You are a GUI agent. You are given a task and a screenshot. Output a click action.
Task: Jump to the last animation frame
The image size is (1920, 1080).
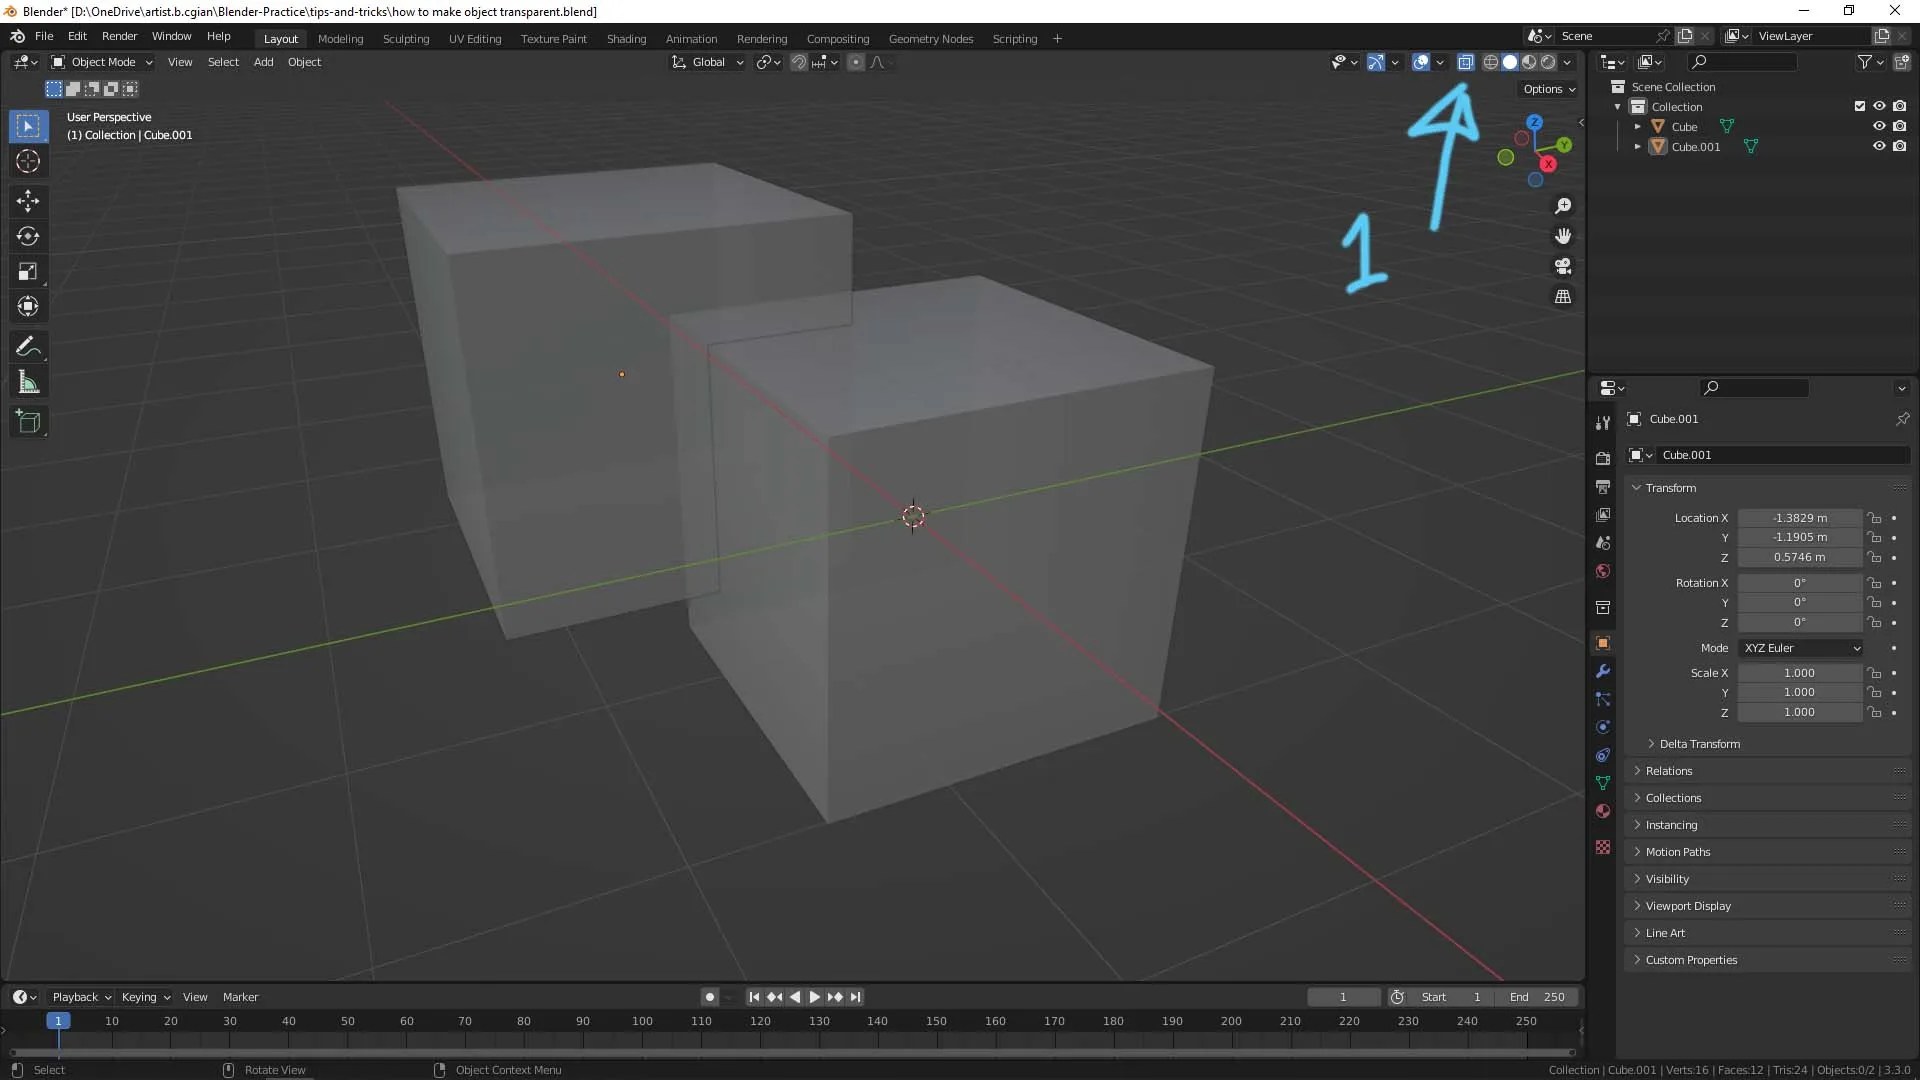tap(856, 996)
